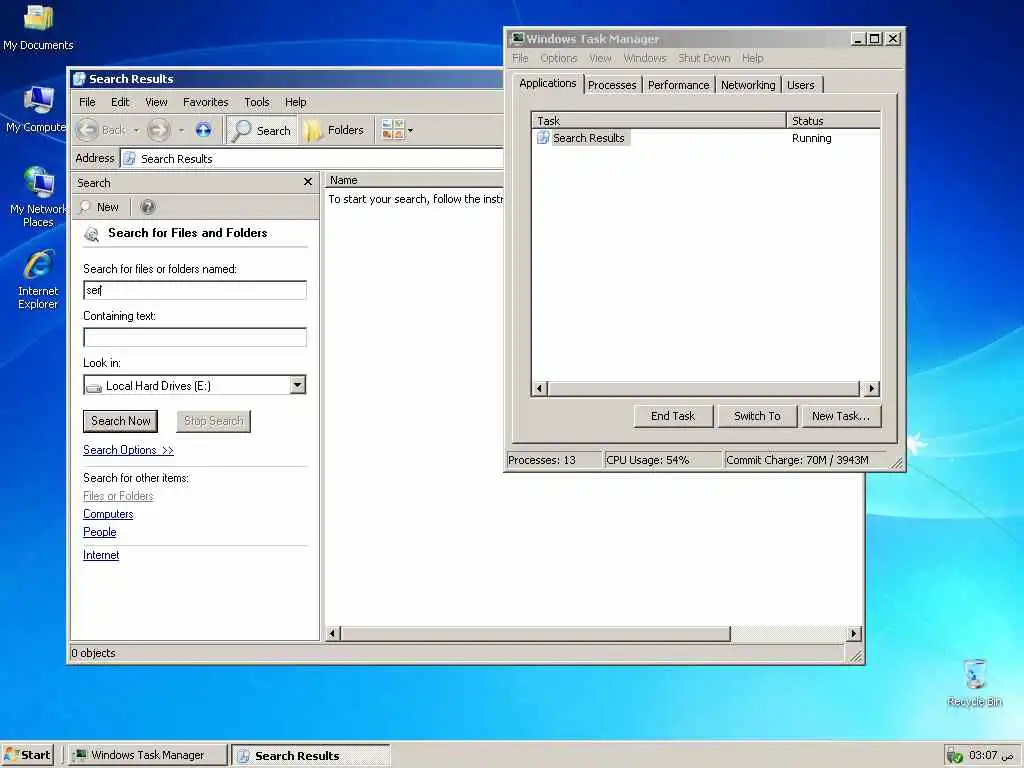The width and height of the screenshot is (1024, 768).
Task: Click right arrow of results scrollbar
Action: 854,633
